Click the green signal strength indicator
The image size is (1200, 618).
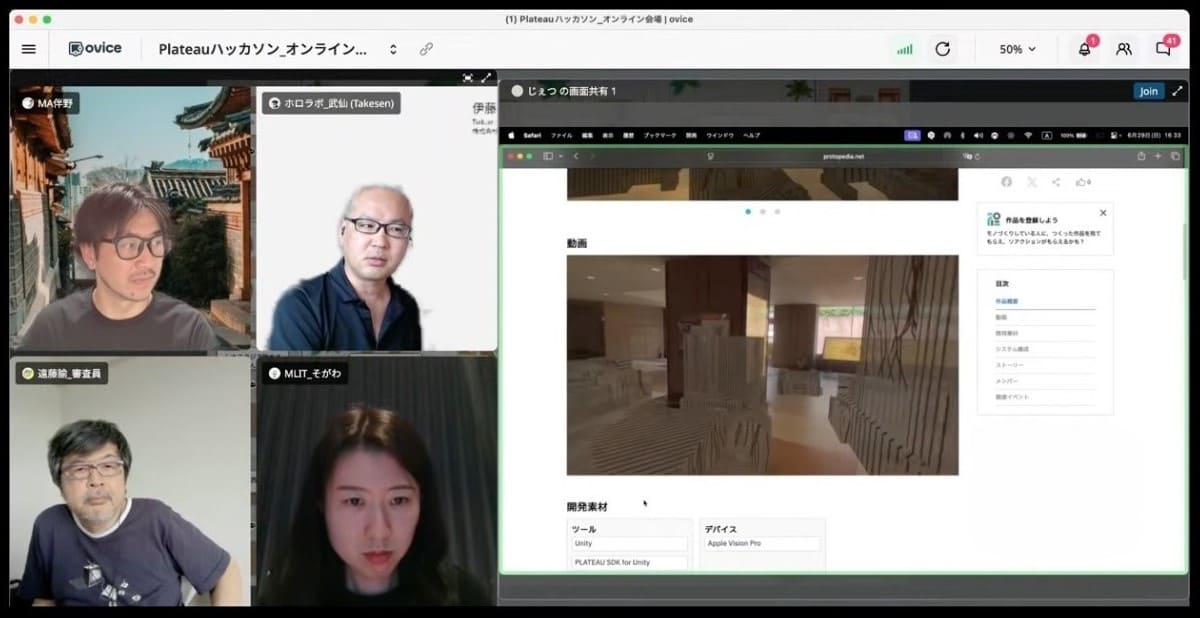pyautogui.click(x=904, y=49)
